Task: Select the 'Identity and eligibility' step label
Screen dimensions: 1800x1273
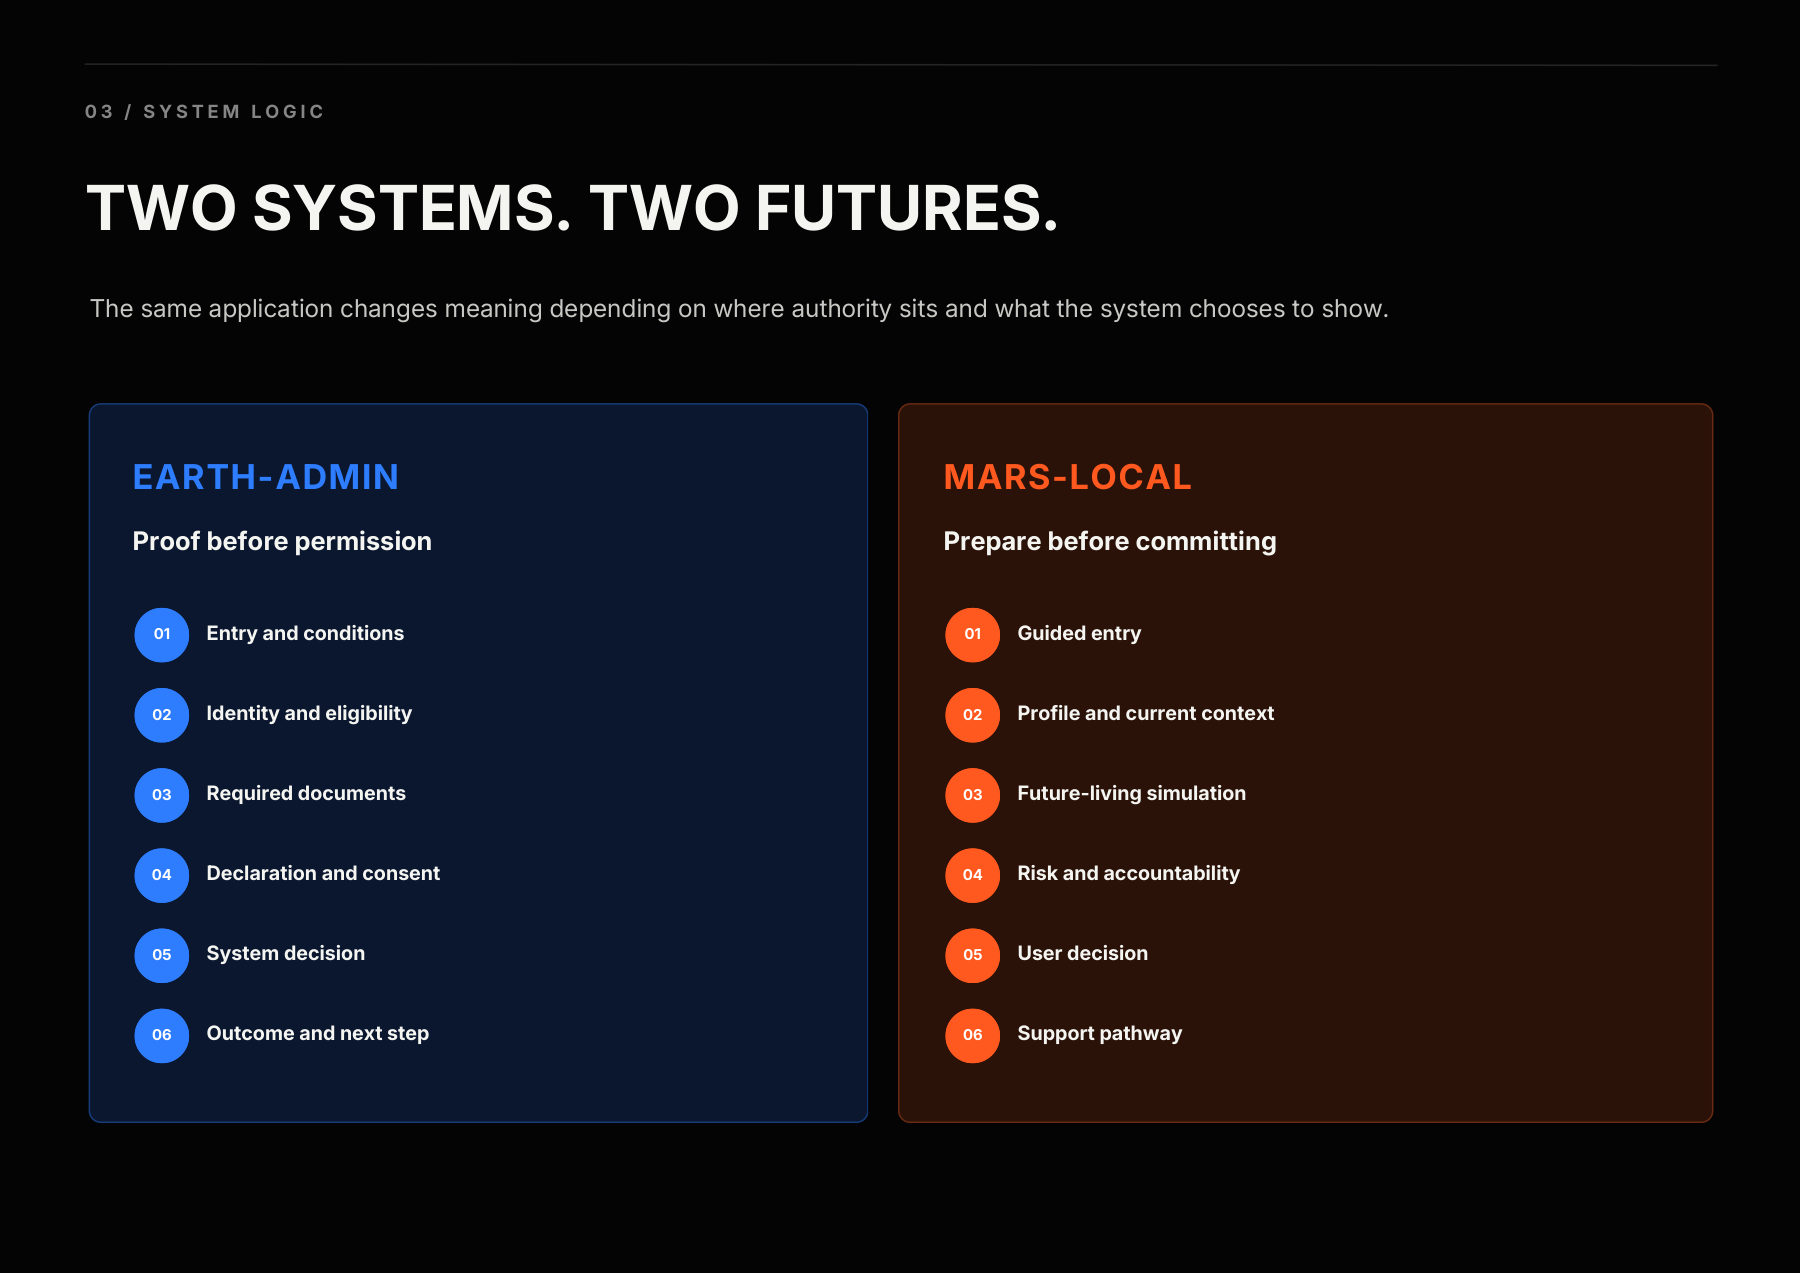Action: coord(309,713)
